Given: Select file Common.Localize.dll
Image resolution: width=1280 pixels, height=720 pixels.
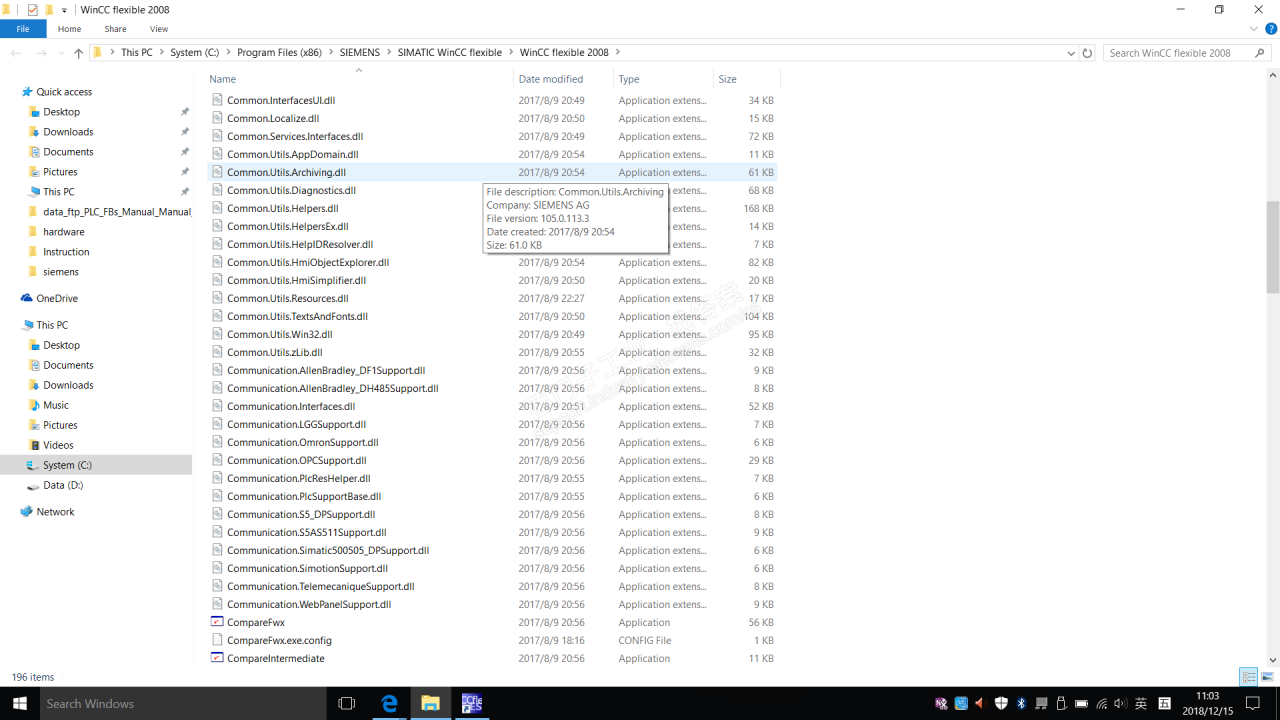Looking at the screenshot, I should coord(273,118).
